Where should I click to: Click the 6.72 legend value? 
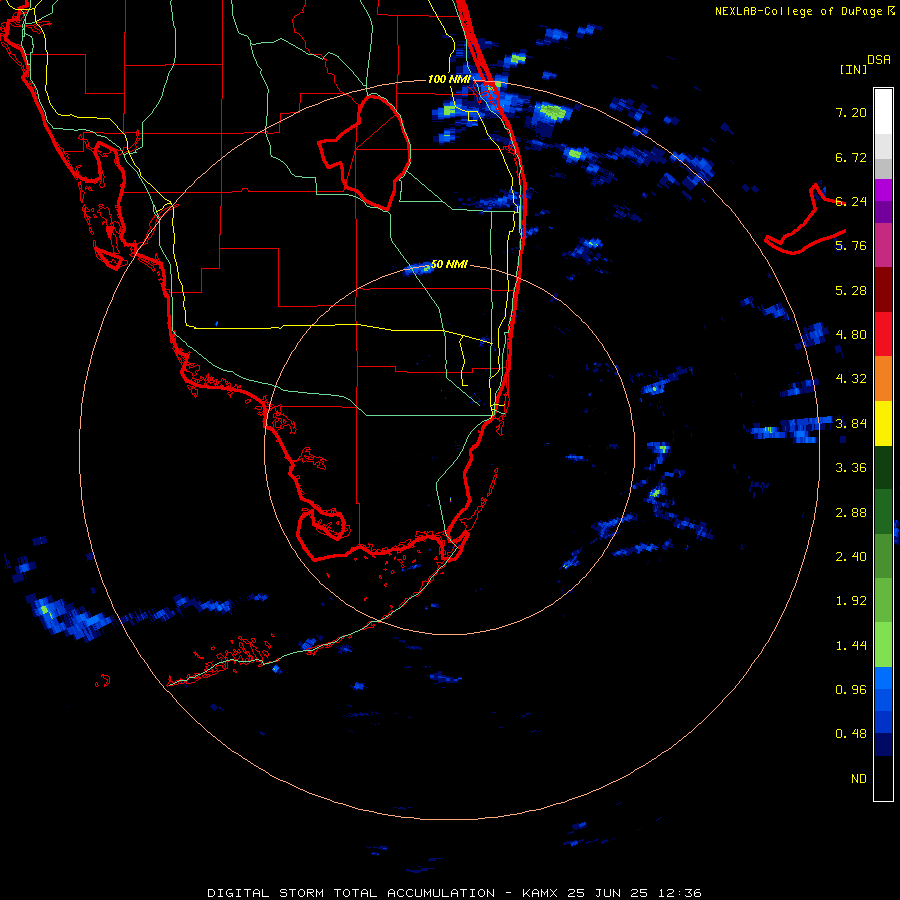851,157
